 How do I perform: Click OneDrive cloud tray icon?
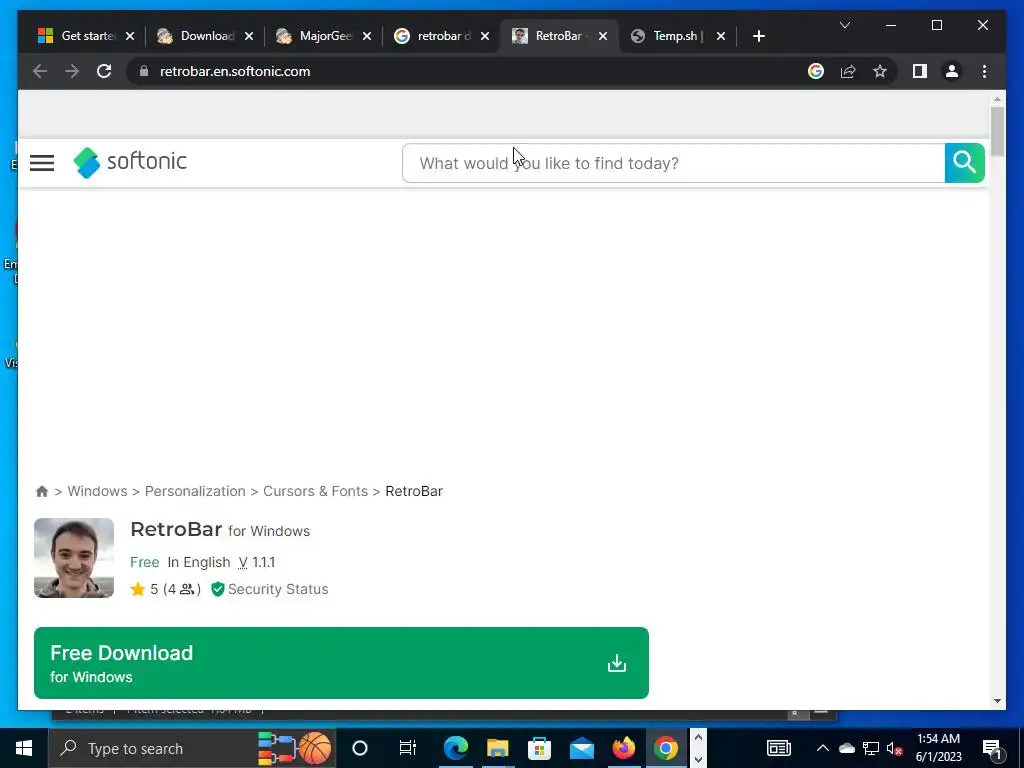click(846, 748)
